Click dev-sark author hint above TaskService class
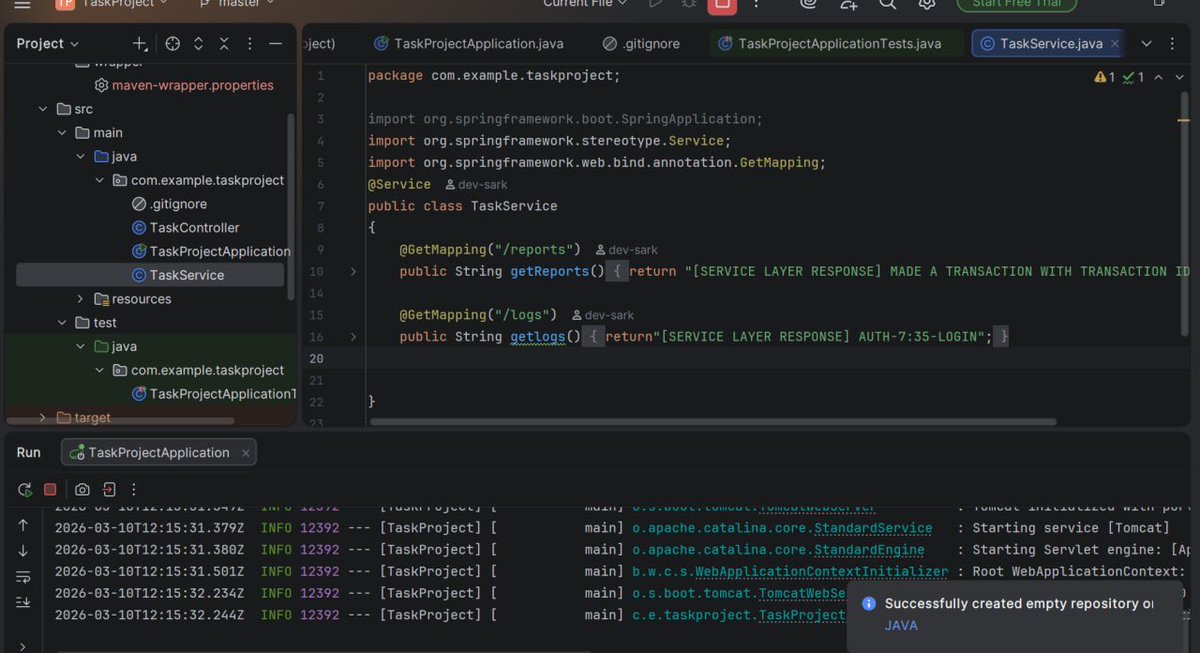This screenshot has width=1200, height=653. 476,185
